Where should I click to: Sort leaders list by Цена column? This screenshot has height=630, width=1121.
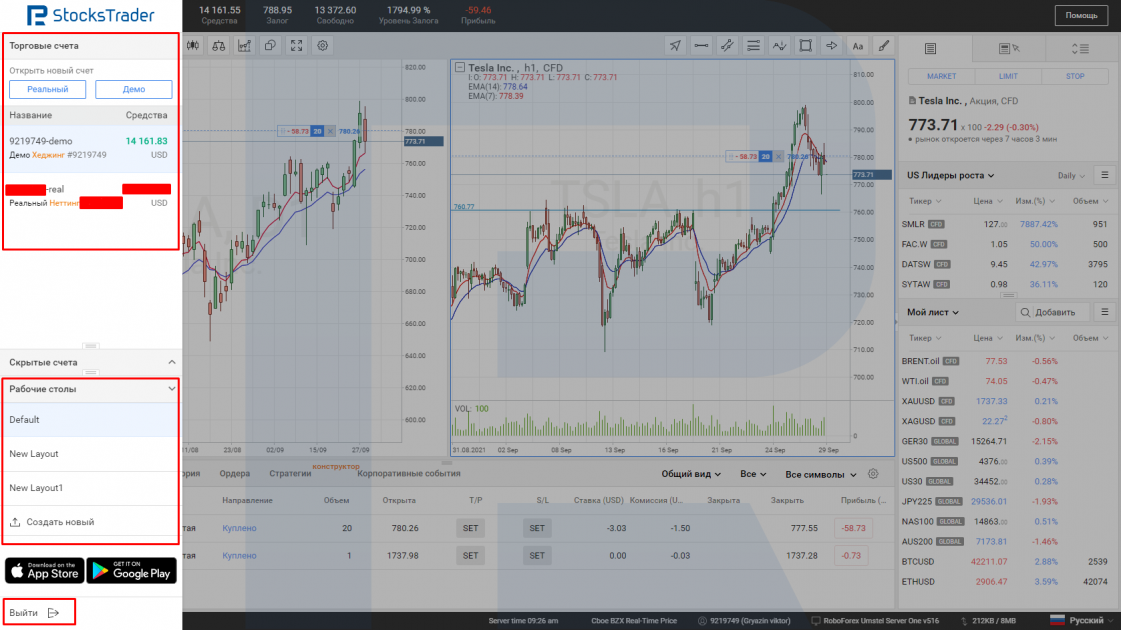[988, 201]
